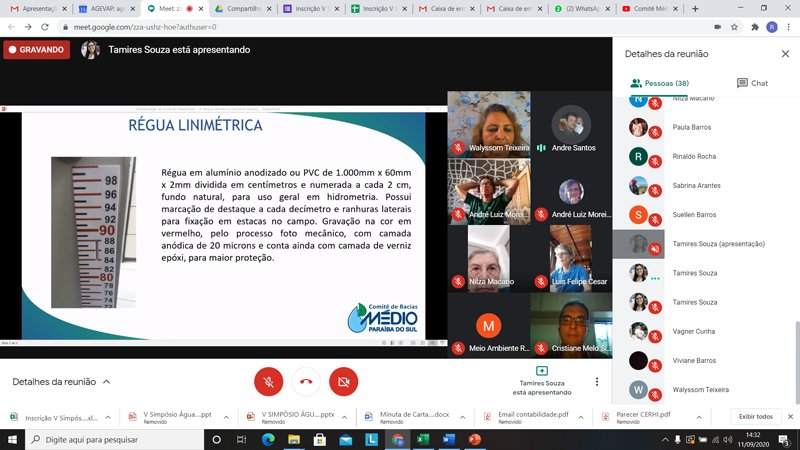Select Andre Santos video tile

coord(571,124)
